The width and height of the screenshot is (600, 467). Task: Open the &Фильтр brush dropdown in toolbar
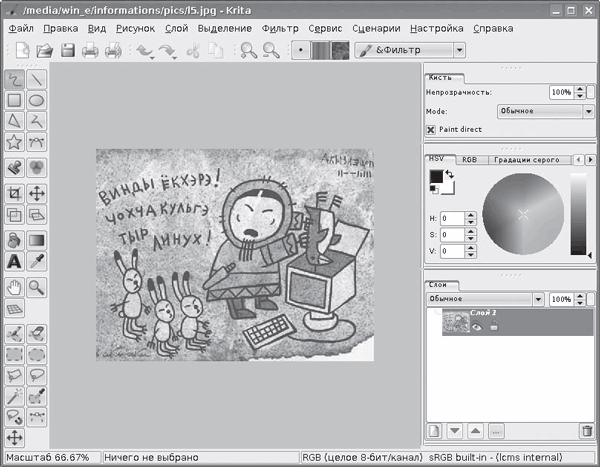coord(408,49)
